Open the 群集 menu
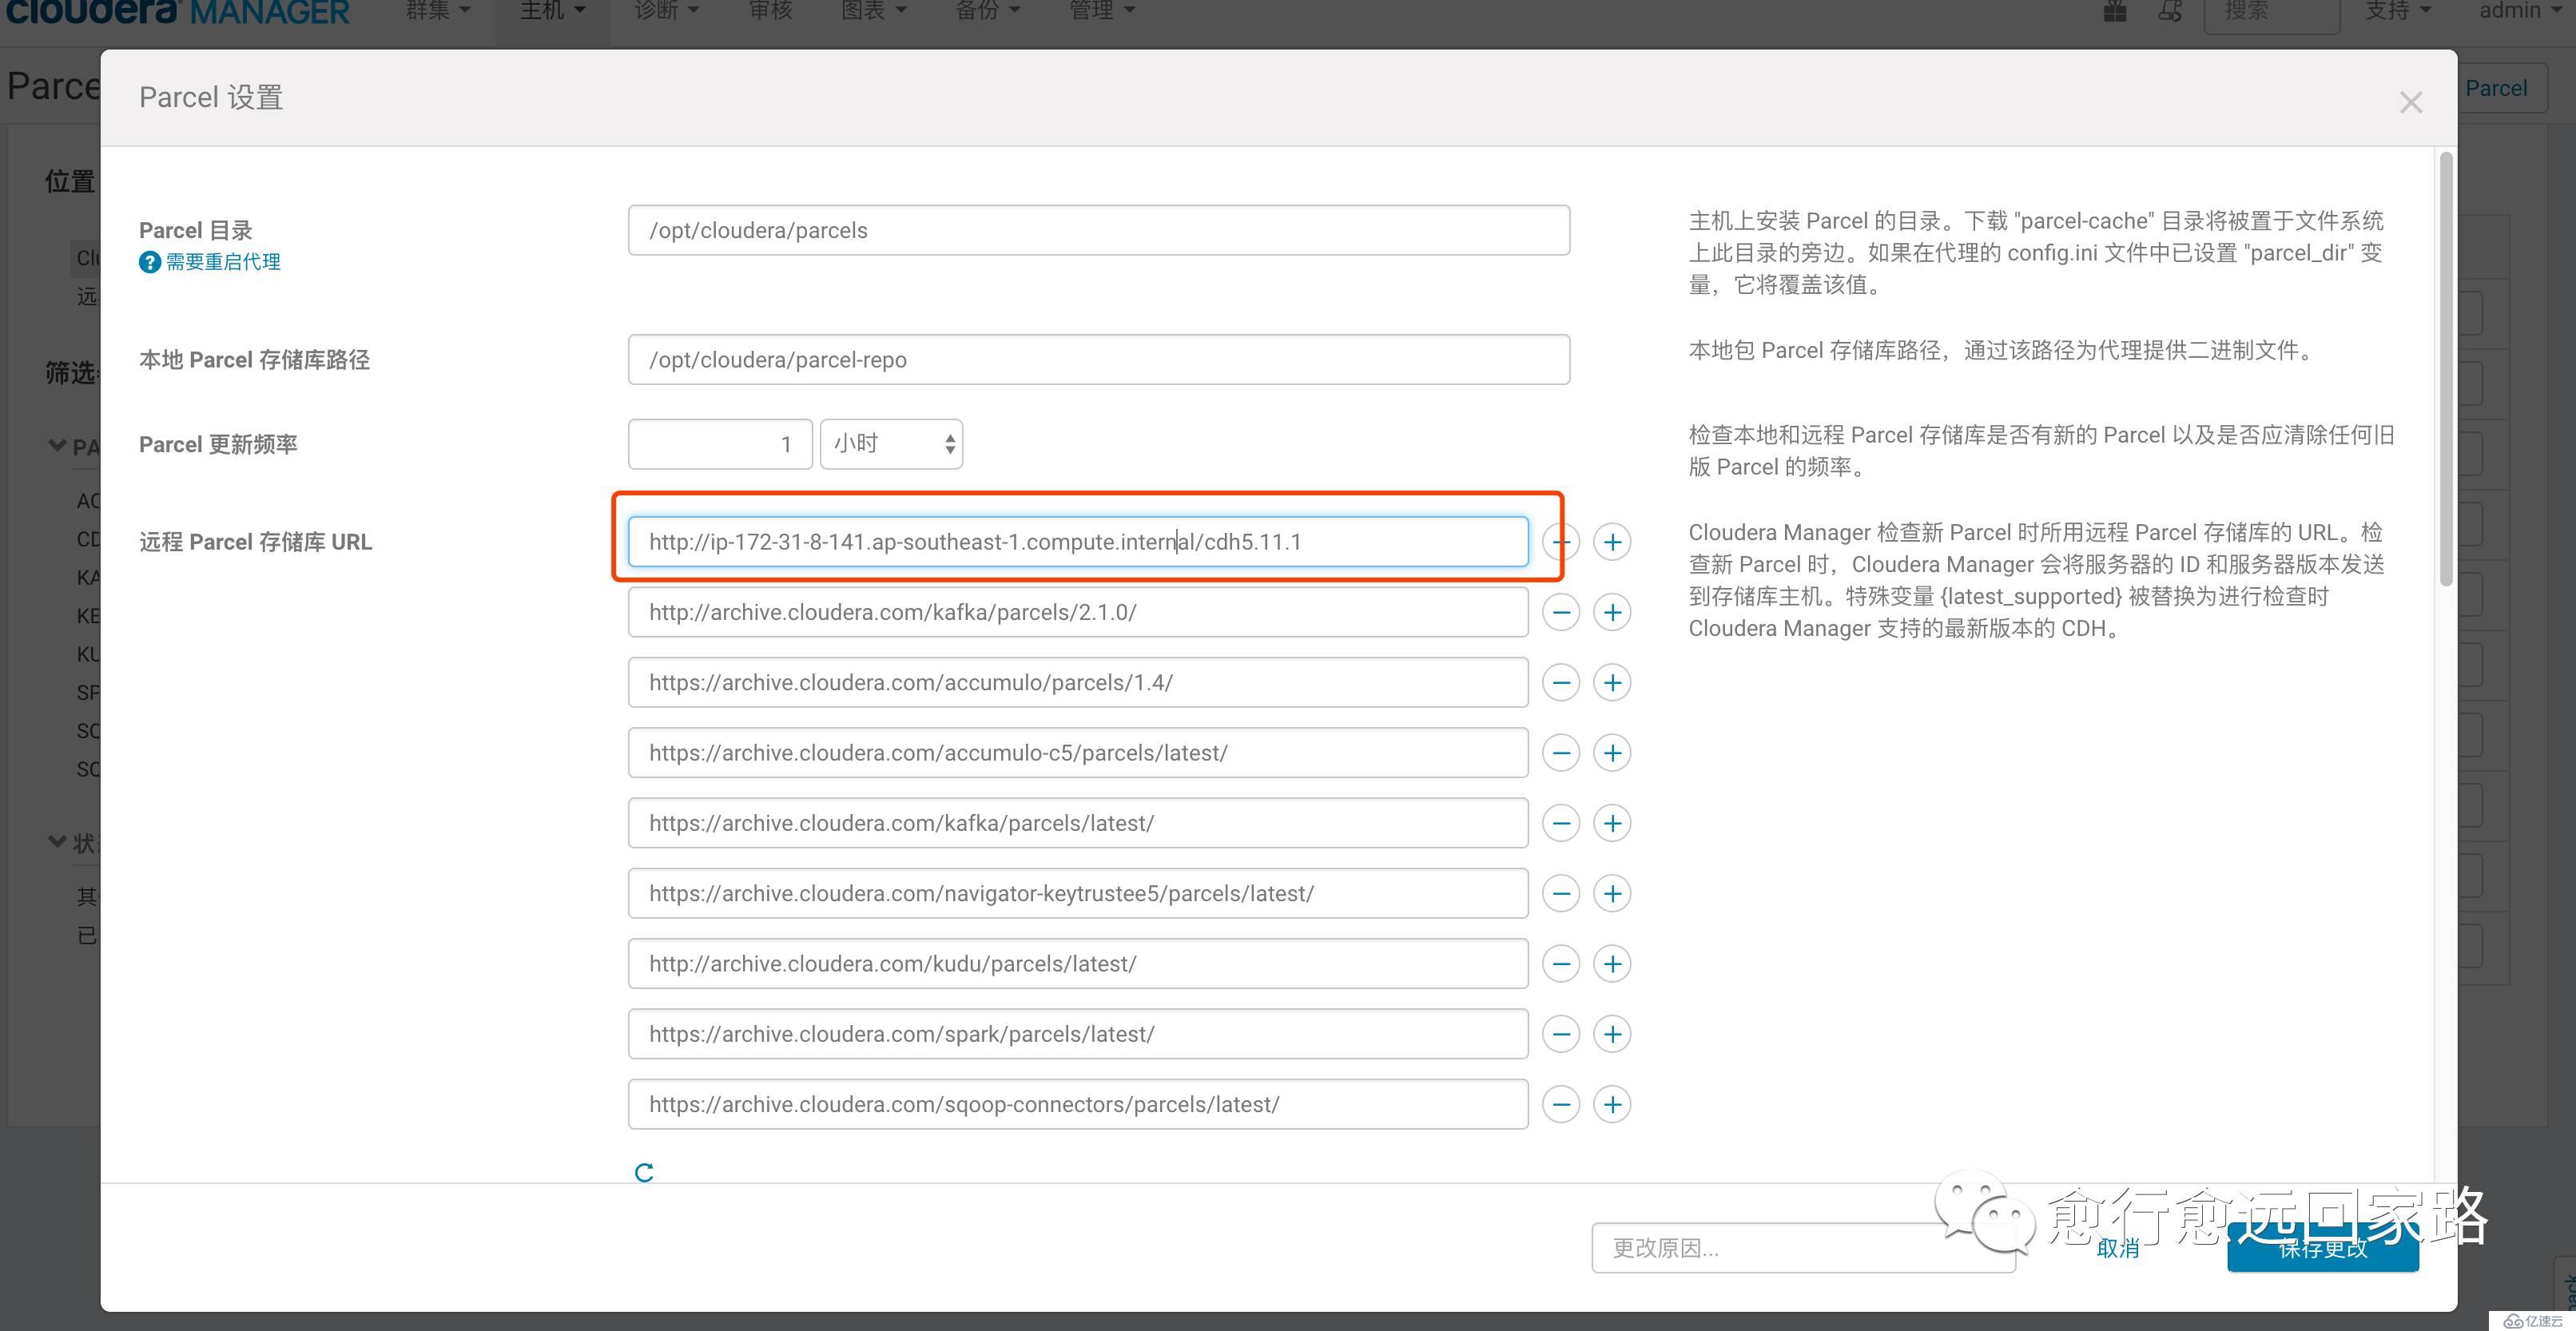 tap(437, 11)
